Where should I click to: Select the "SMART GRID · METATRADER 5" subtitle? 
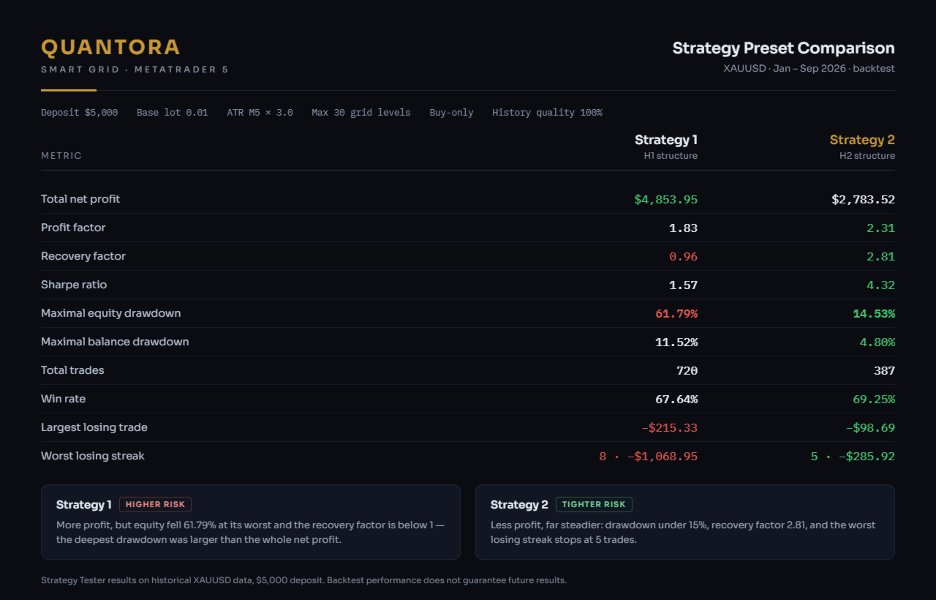click(x=134, y=69)
